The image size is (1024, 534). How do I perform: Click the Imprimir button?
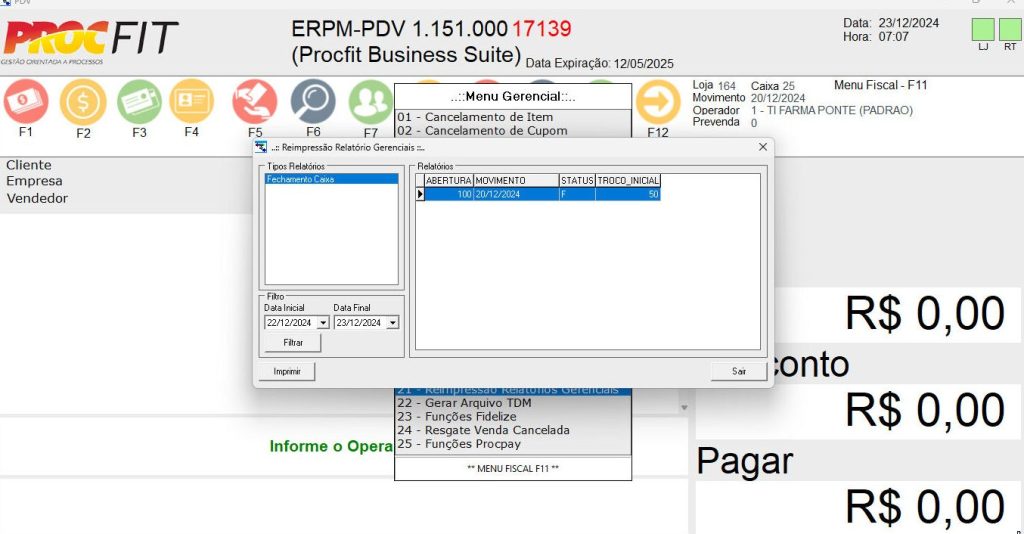click(x=287, y=371)
